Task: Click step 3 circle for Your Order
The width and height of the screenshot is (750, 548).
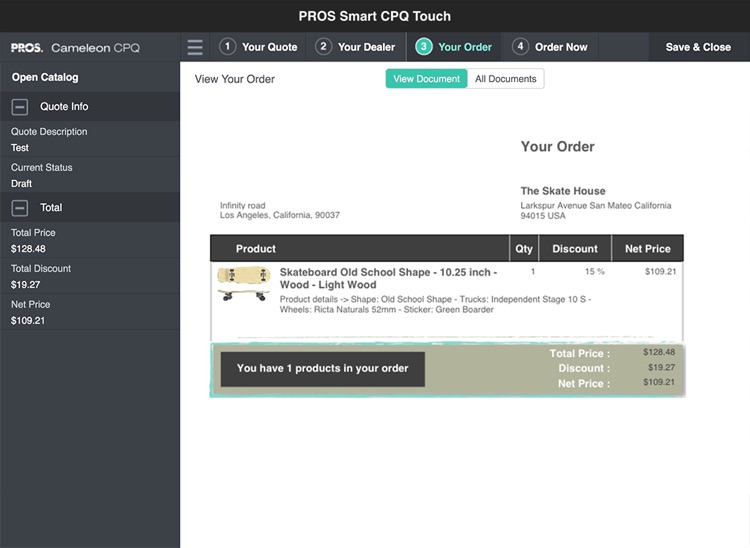Action: (x=424, y=47)
